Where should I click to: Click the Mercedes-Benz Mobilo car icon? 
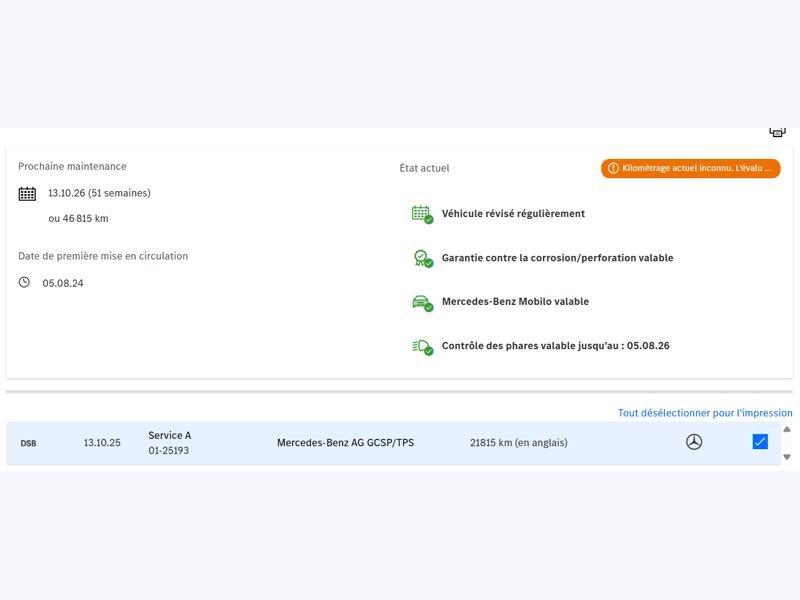click(x=422, y=302)
